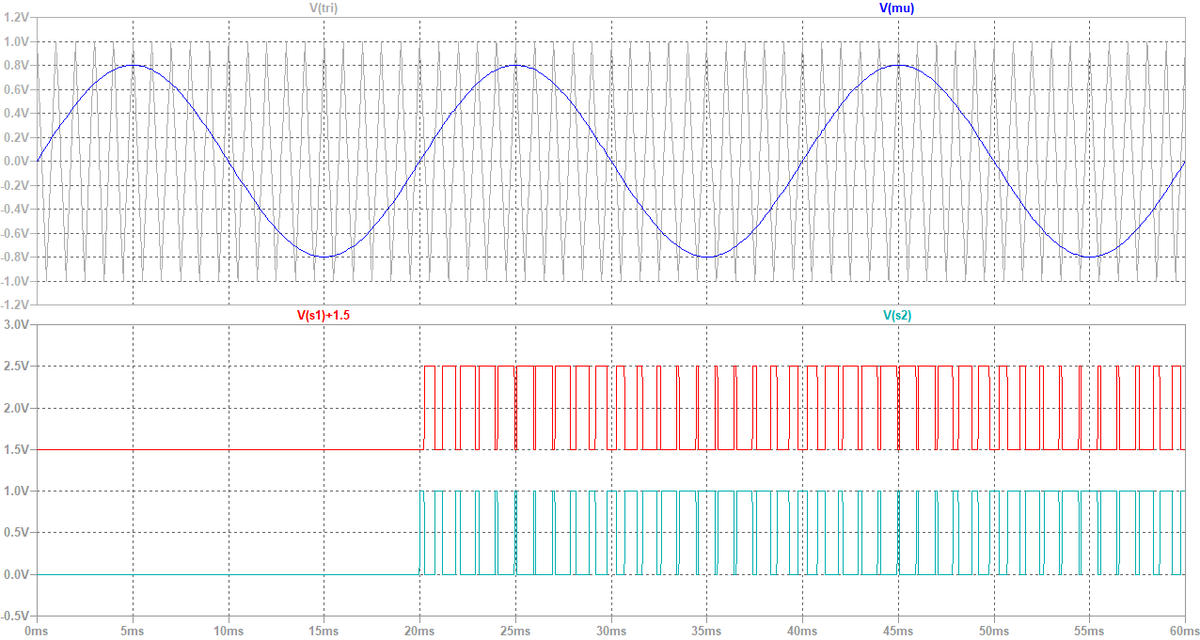Select the V(s1)+1.5 trace label
Screen dimensions: 1200x640
click(324, 314)
